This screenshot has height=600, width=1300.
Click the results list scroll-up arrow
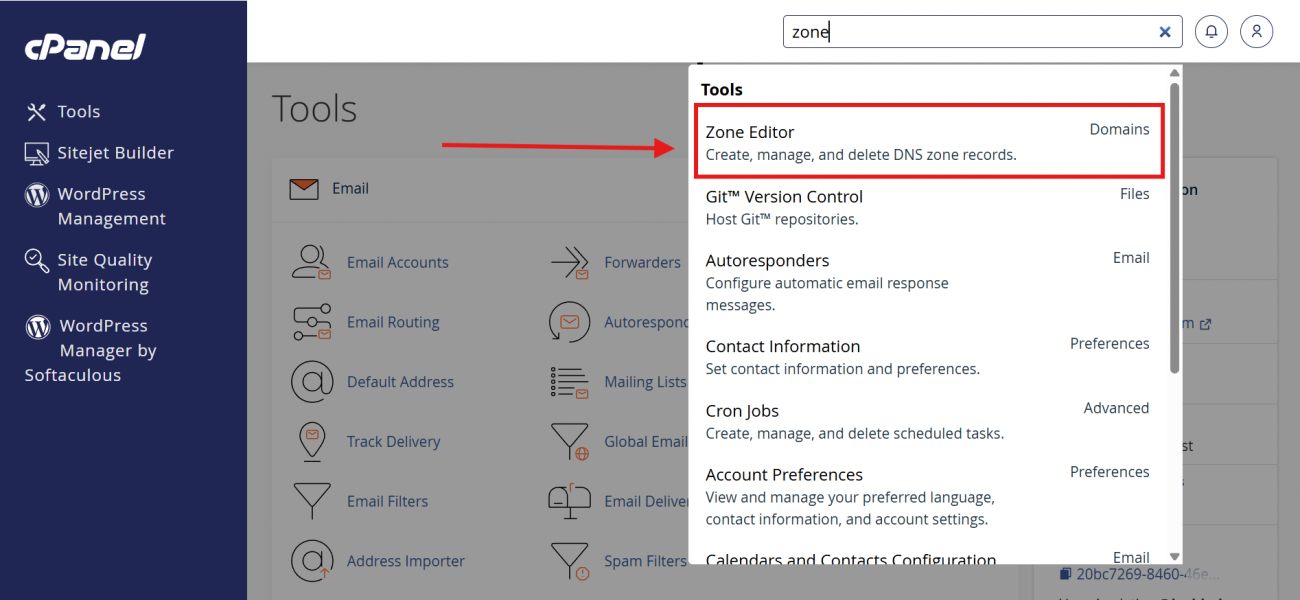pos(1175,73)
